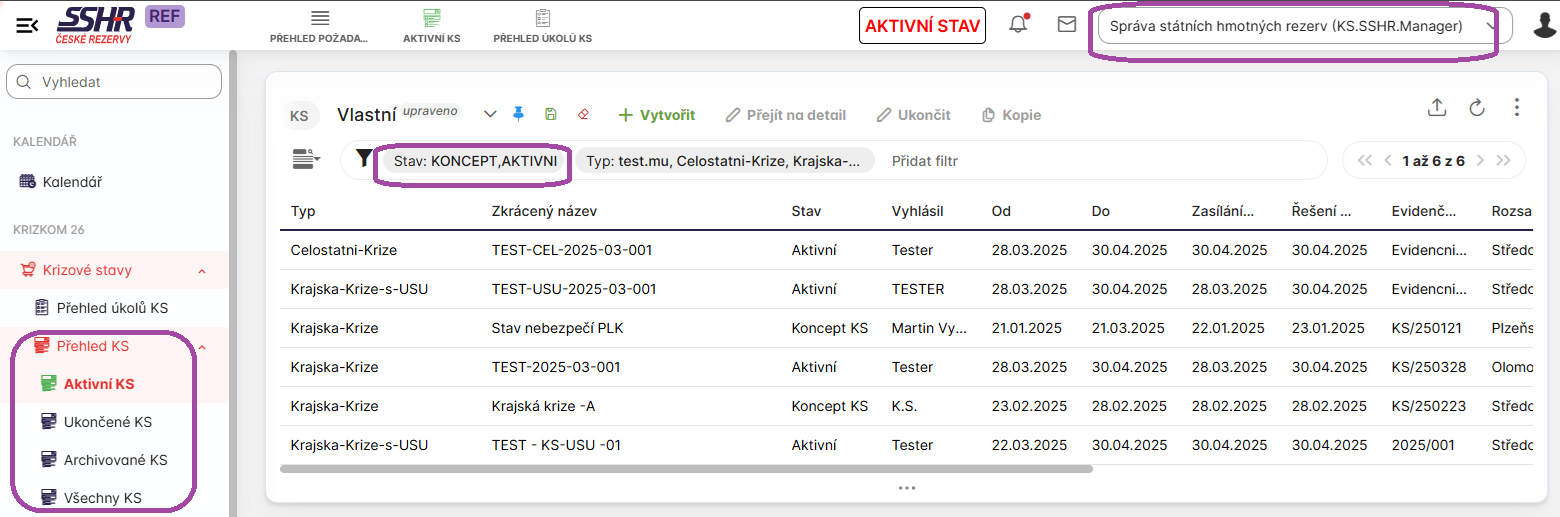
Task: Open the messages envelope icon
Action: 1067,25
